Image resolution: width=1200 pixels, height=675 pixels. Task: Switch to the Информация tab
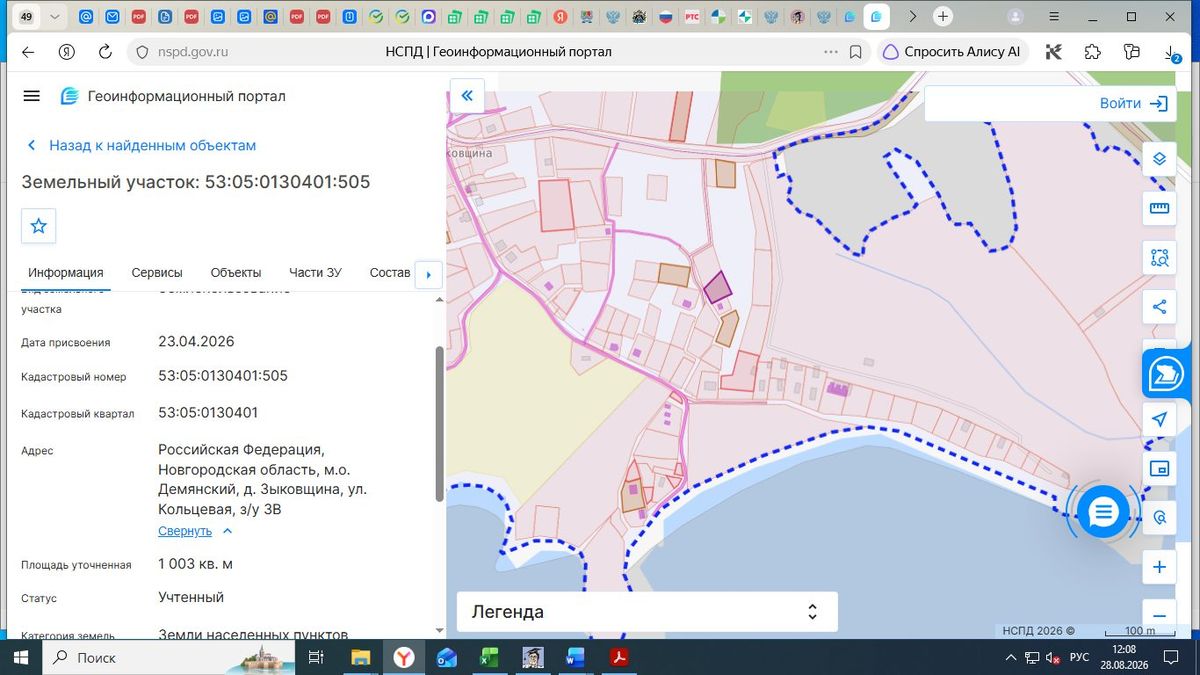(66, 273)
